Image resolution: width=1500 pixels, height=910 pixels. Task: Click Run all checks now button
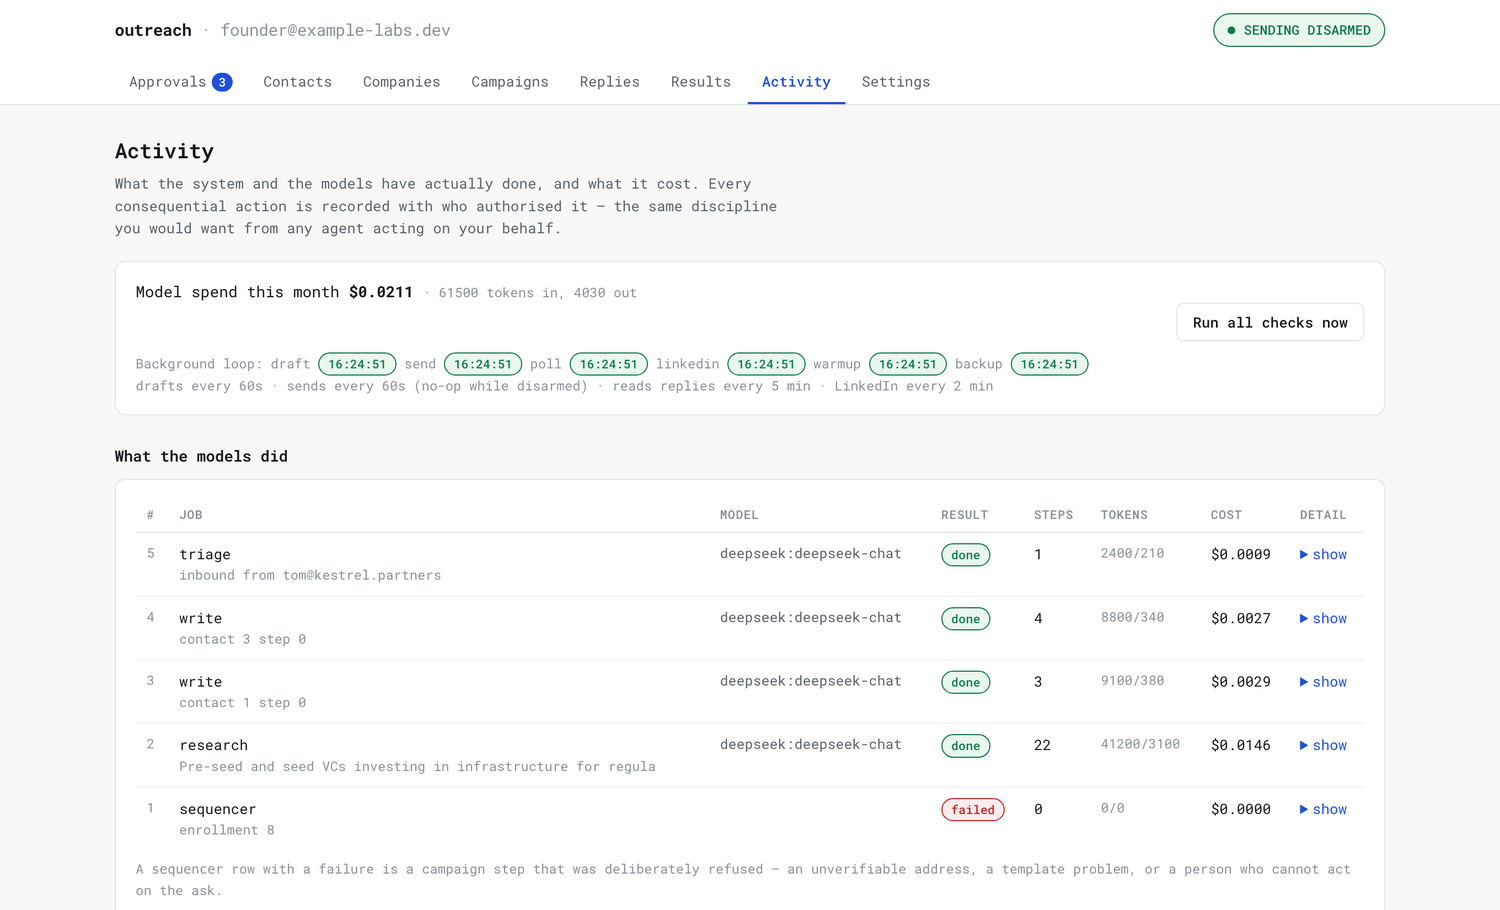[1270, 322]
